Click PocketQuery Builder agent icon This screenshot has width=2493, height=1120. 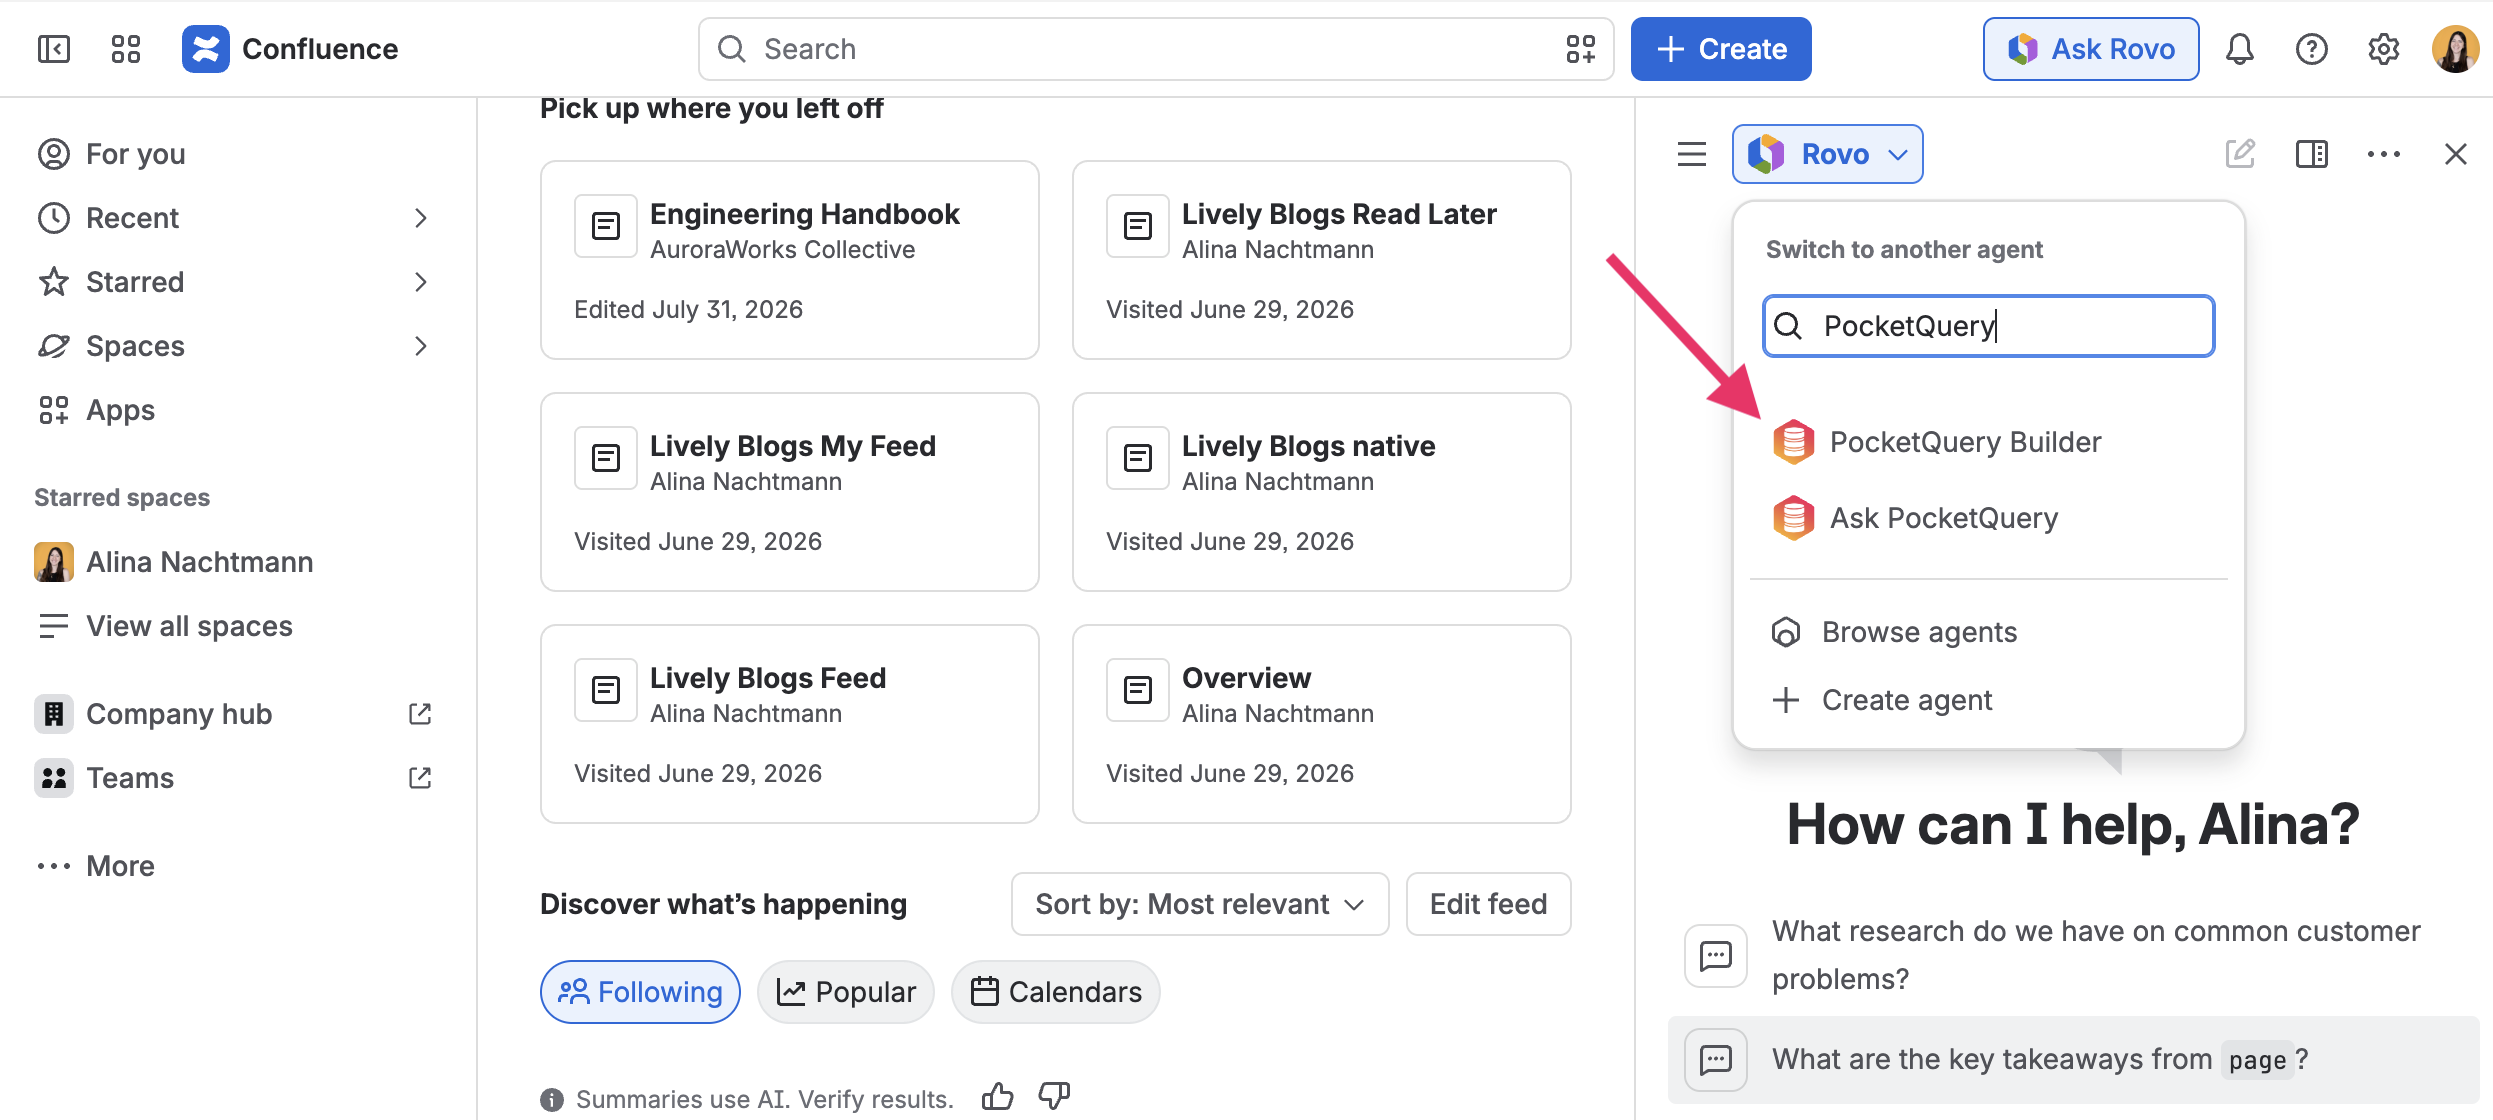click(x=1794, y=442)
